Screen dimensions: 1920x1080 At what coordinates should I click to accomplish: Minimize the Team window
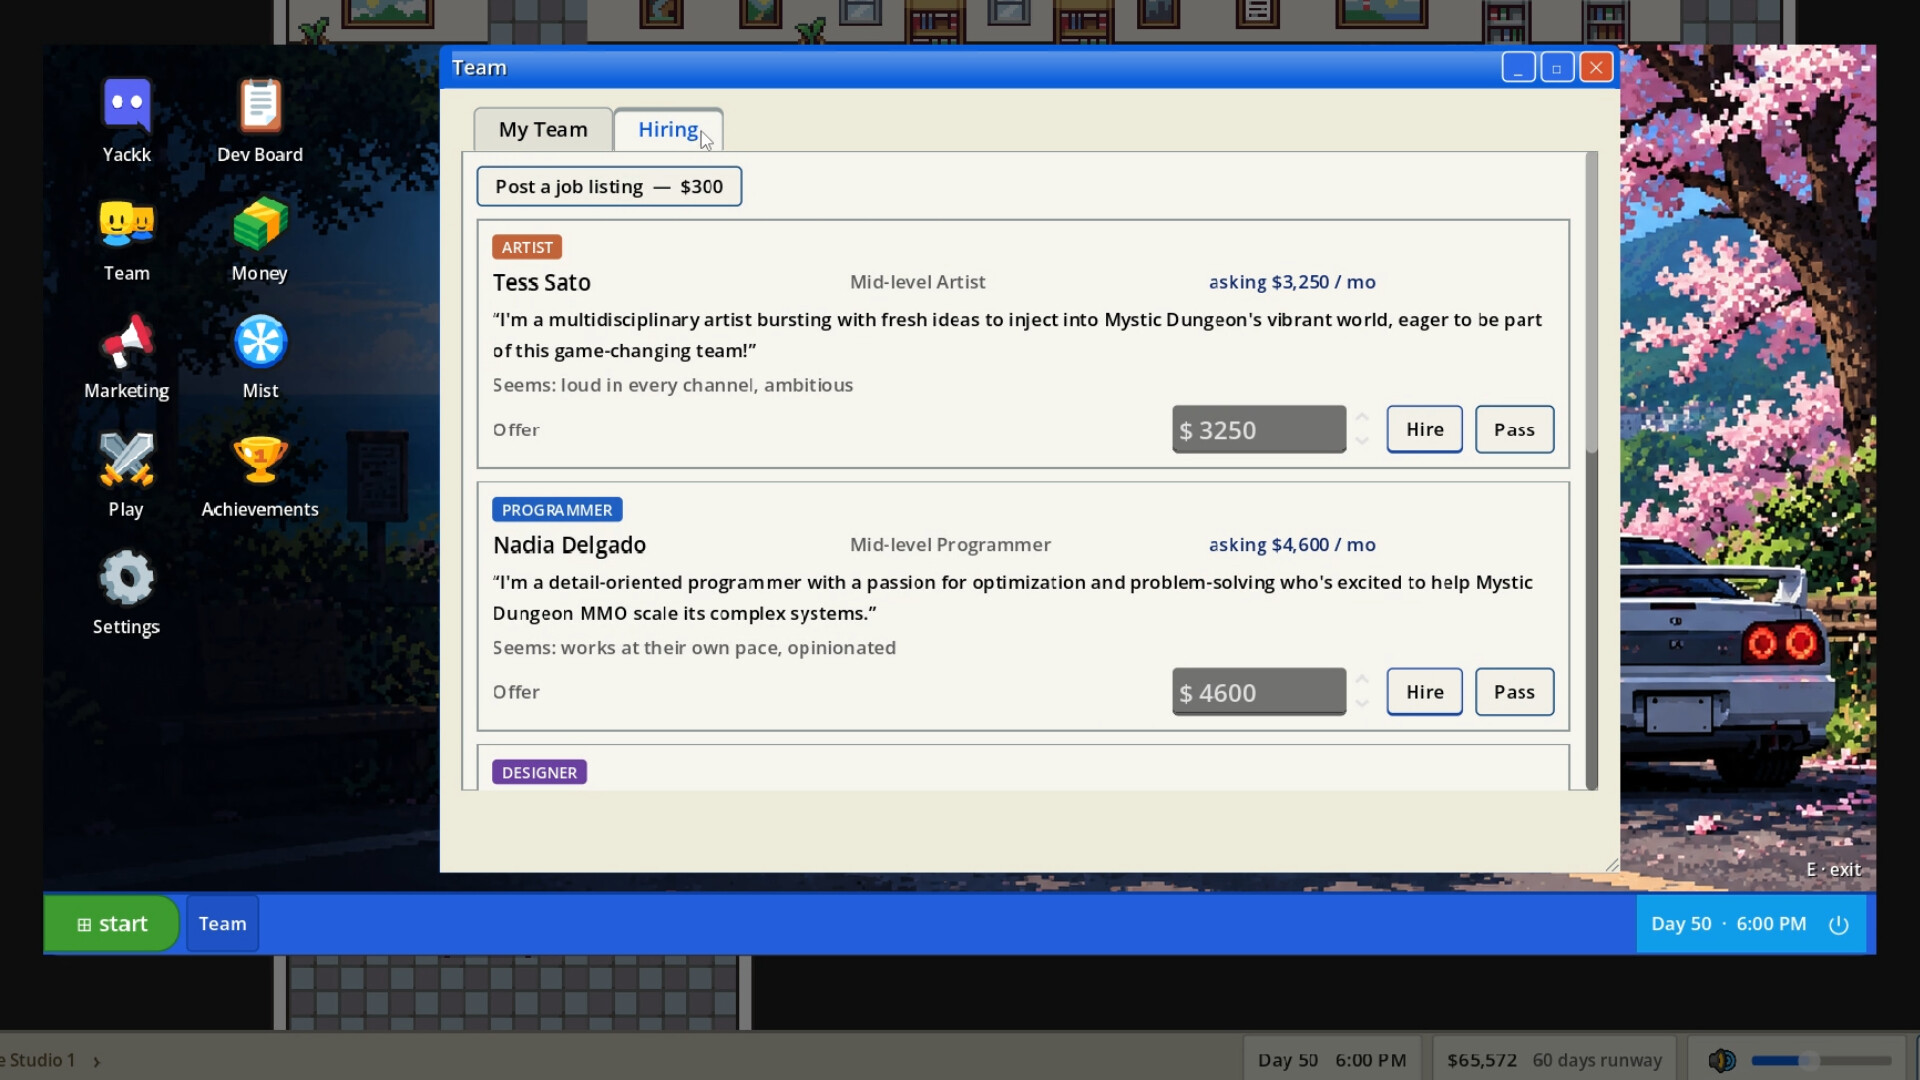tap(1518, 68)
